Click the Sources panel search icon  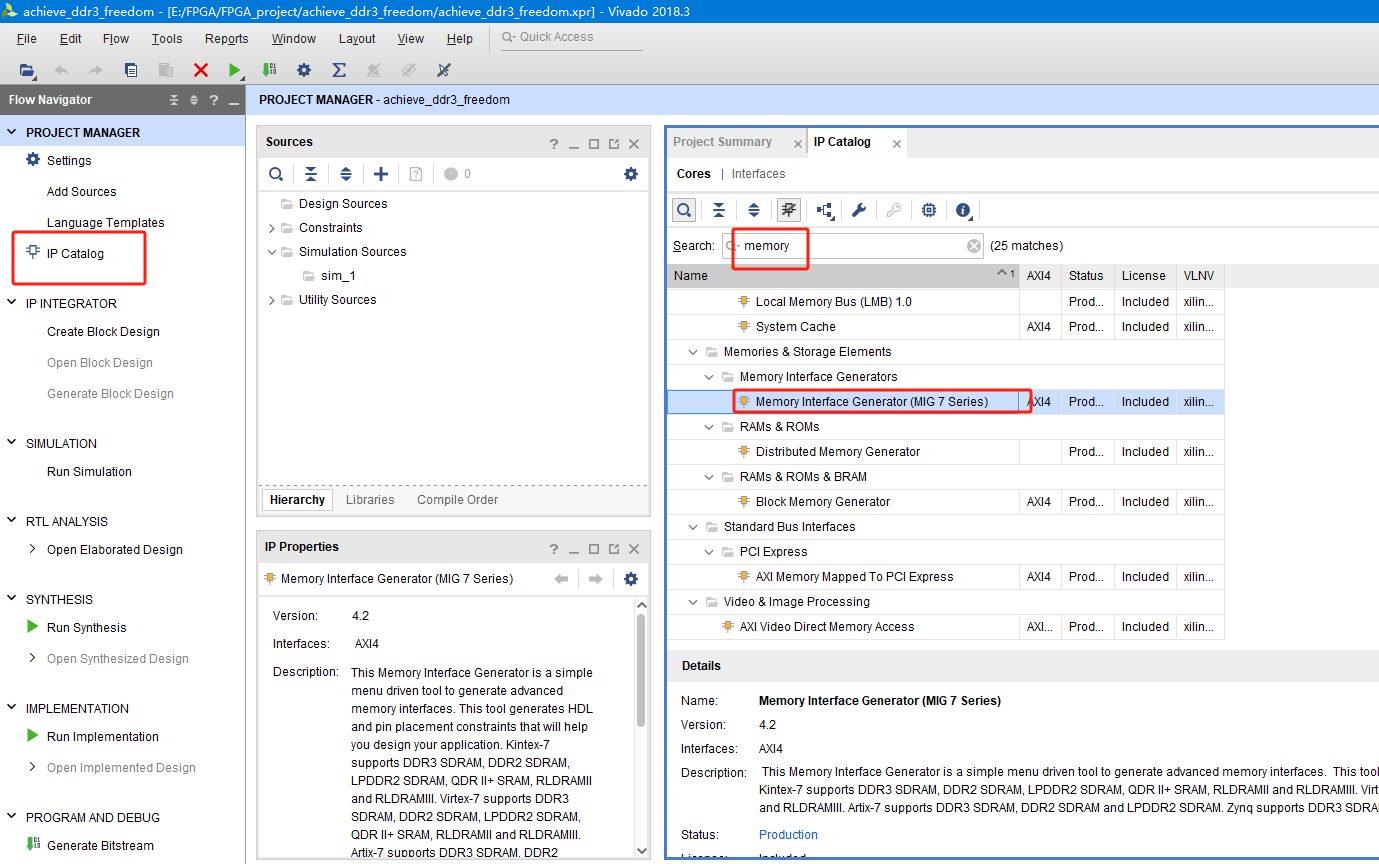276,174
